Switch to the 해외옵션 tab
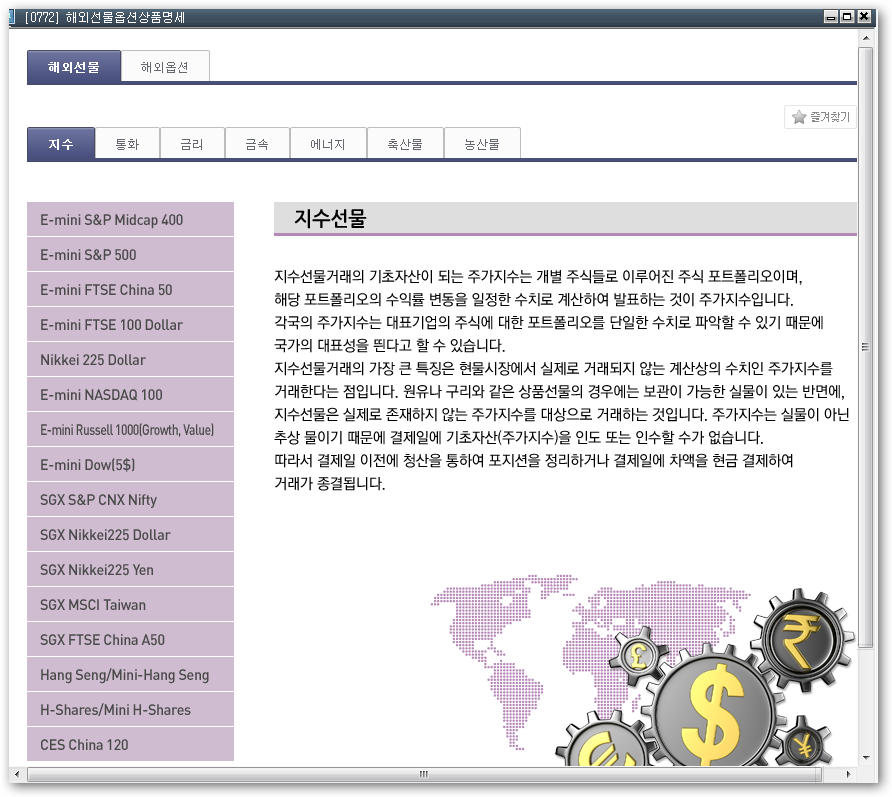 (x=165, y=66)
